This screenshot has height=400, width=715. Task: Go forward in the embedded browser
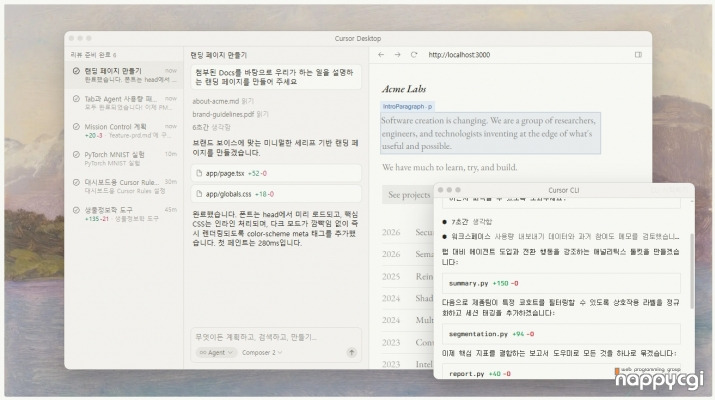(398, 55)
